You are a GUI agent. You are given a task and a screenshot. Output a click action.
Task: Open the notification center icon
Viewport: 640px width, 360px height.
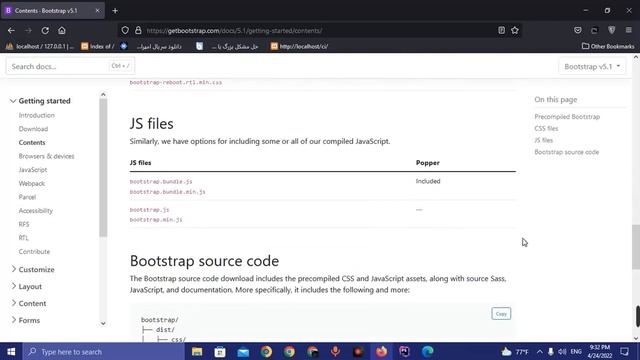(624, 351)
